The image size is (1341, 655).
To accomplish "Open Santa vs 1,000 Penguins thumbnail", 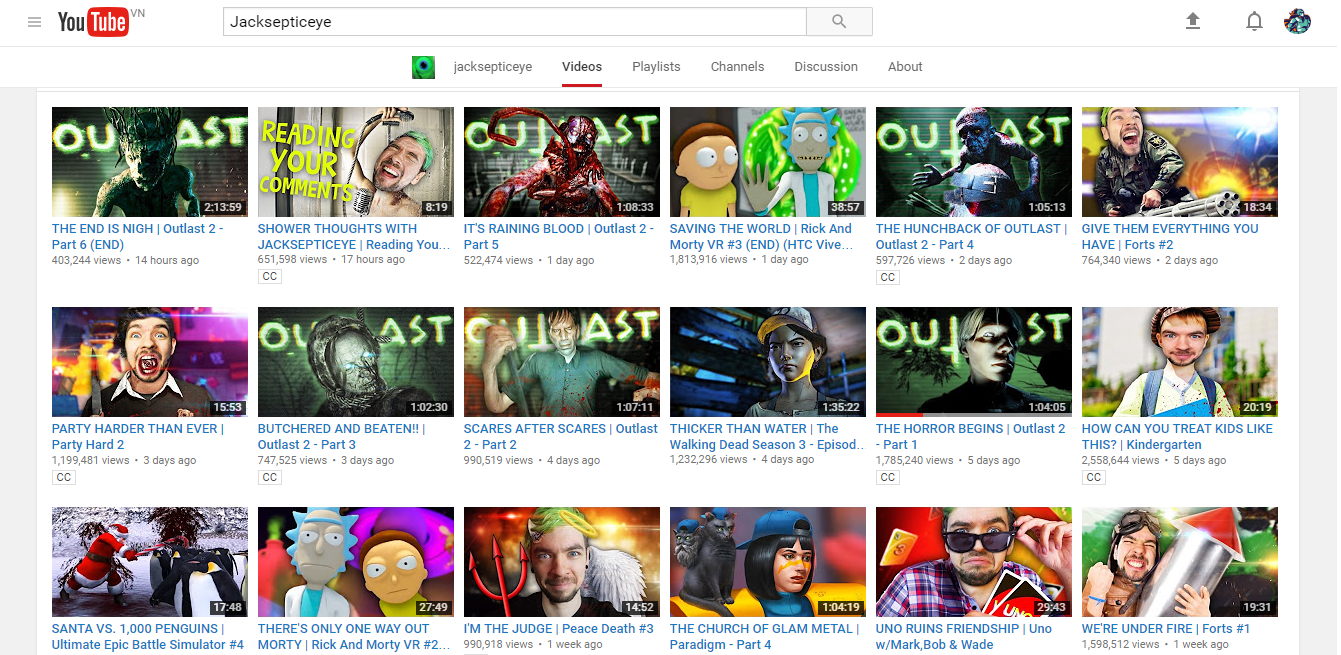I will click(x=150, y=562).
